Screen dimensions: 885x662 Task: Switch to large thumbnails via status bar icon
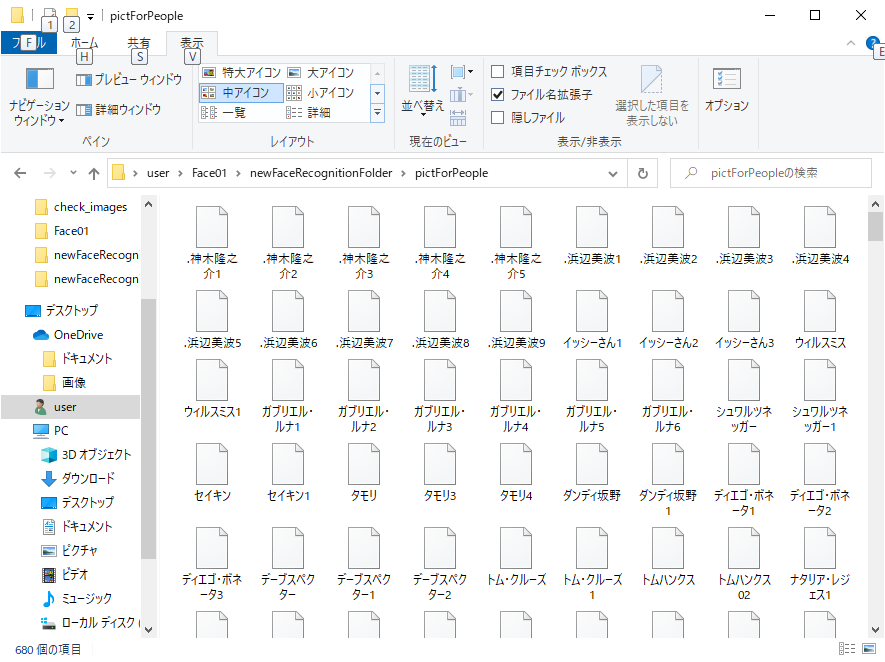[869, 648]
